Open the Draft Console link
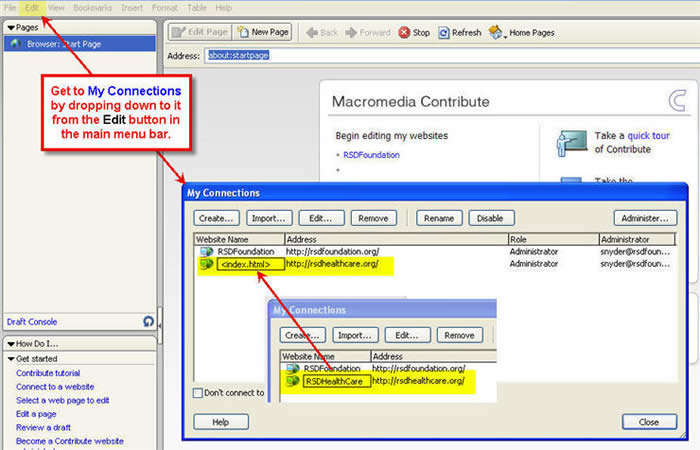This screenshot has width=700, height=450. [x=32, y=322]
